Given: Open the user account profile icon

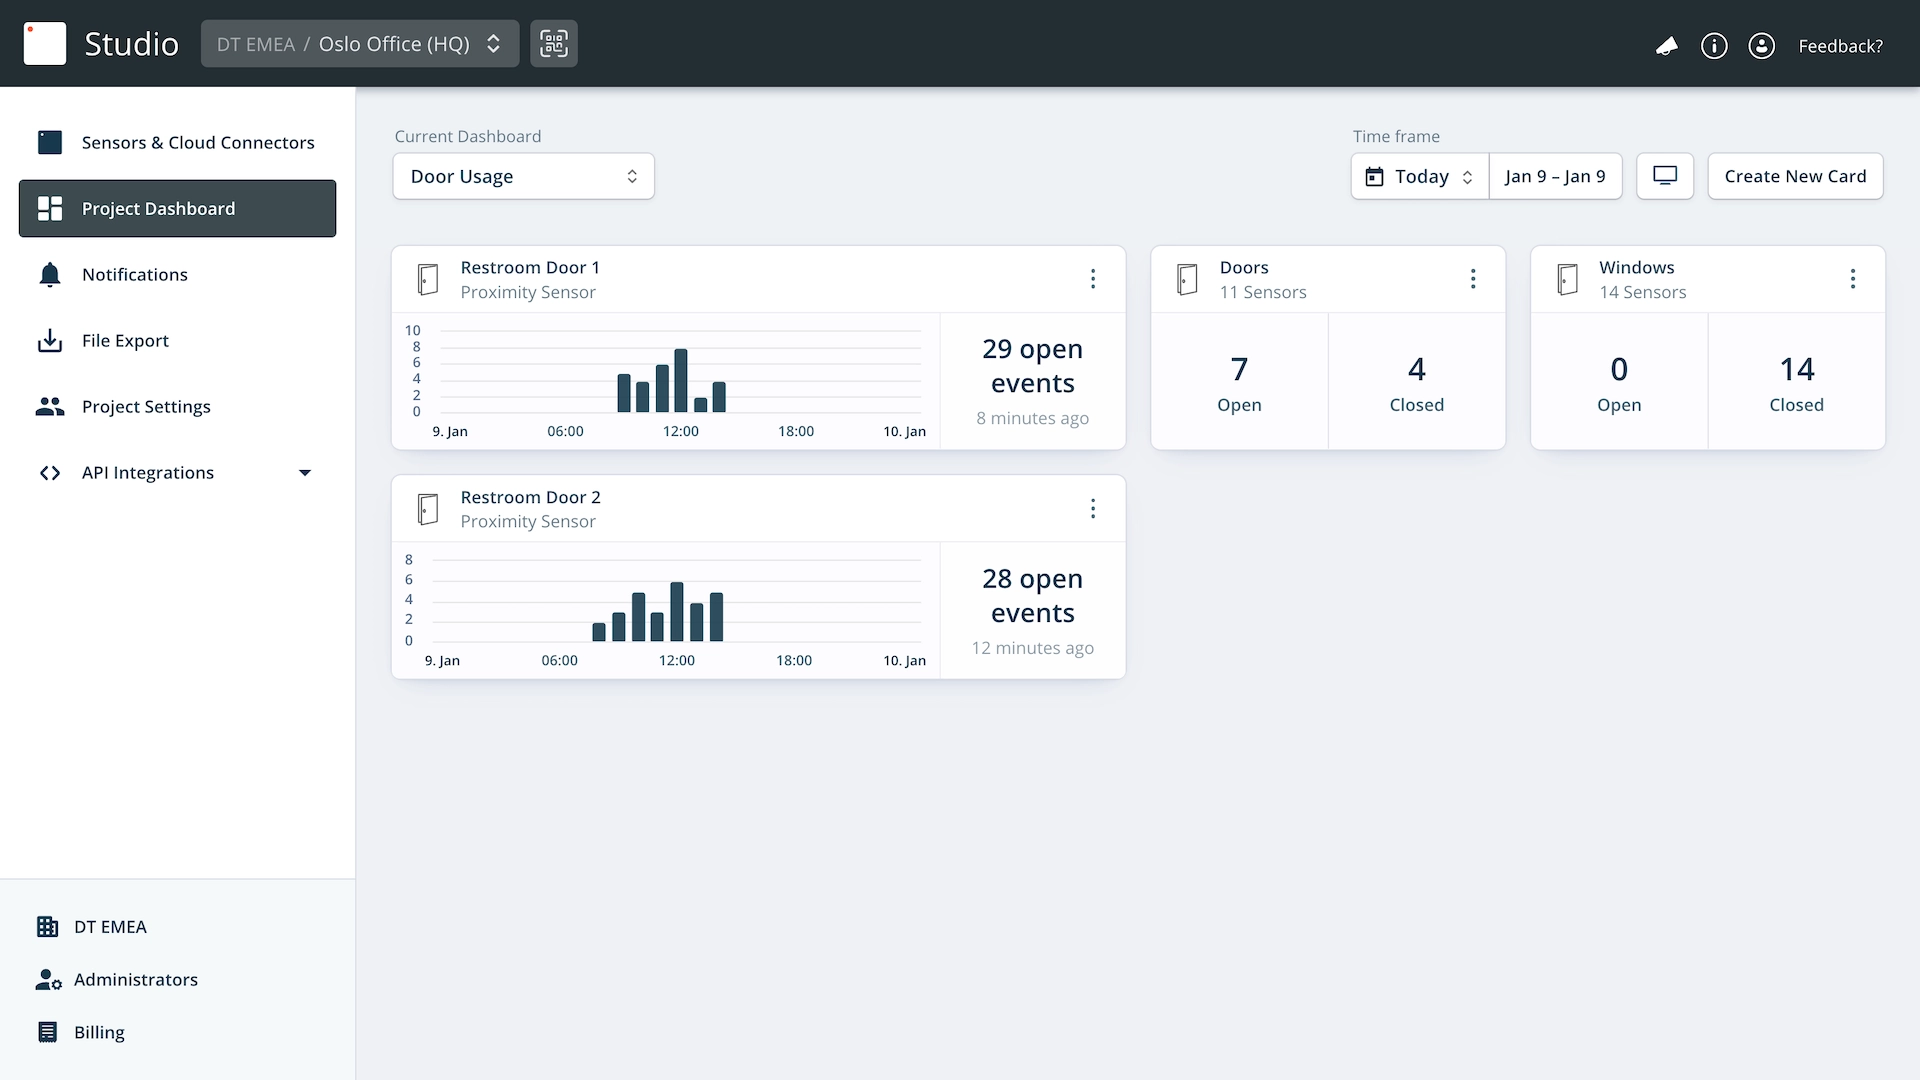Looking at the screenshot, I should (1761, 46).
